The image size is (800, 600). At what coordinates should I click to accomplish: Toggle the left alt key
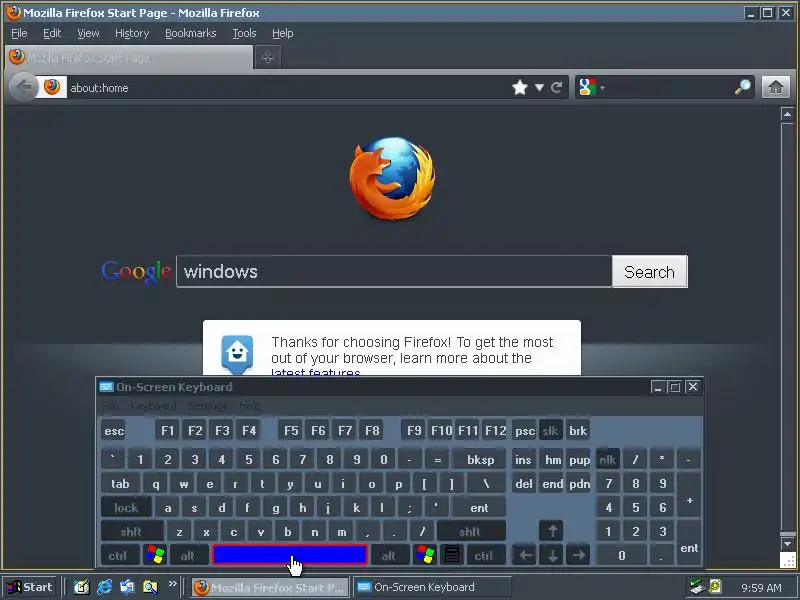[x=188, y=555]
